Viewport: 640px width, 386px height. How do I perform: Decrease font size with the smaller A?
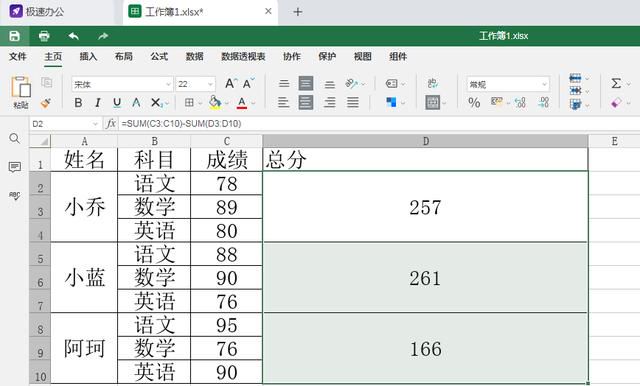[248, 83]
